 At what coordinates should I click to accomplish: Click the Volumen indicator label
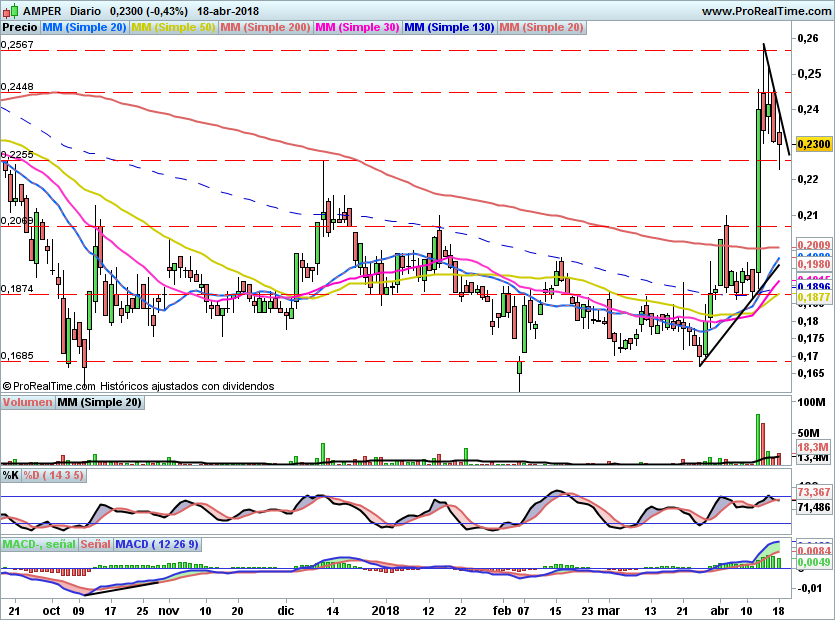click(27, 402)
